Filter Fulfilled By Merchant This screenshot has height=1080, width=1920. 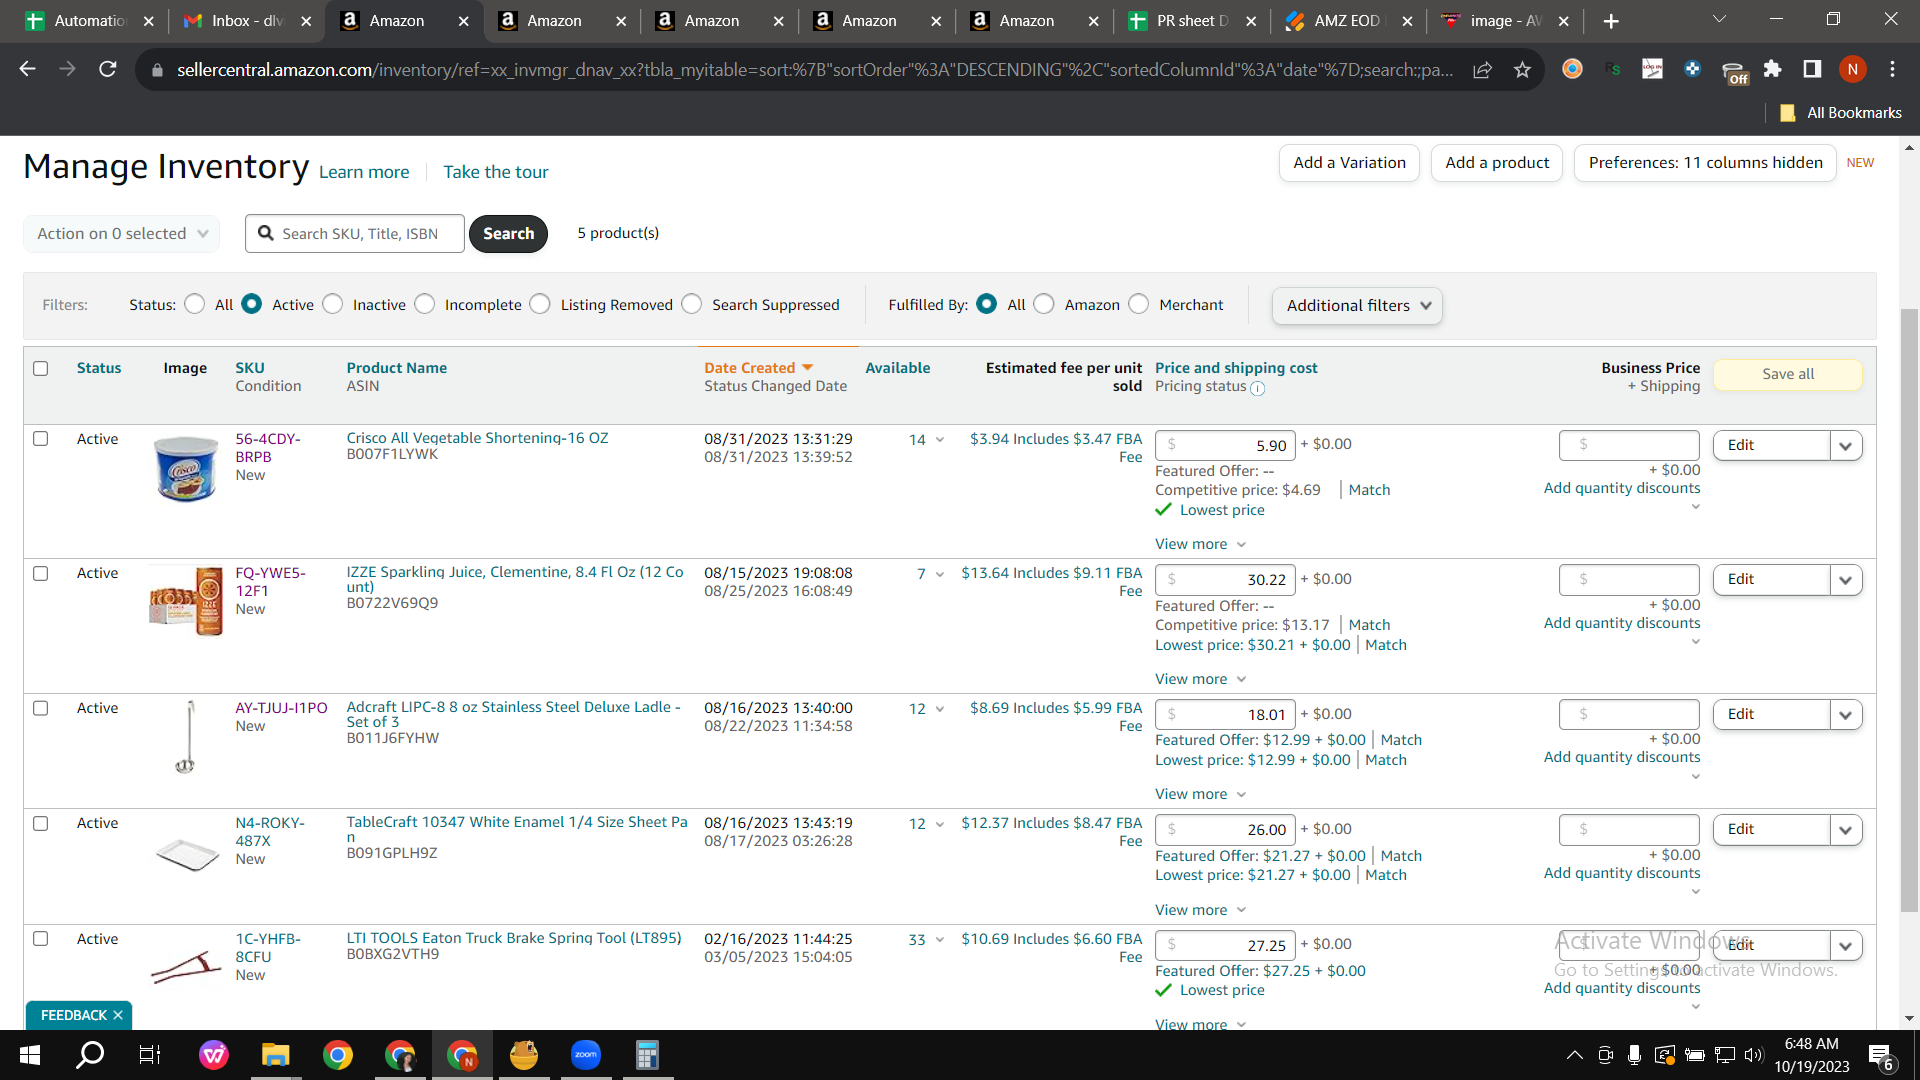[1139, 304]
